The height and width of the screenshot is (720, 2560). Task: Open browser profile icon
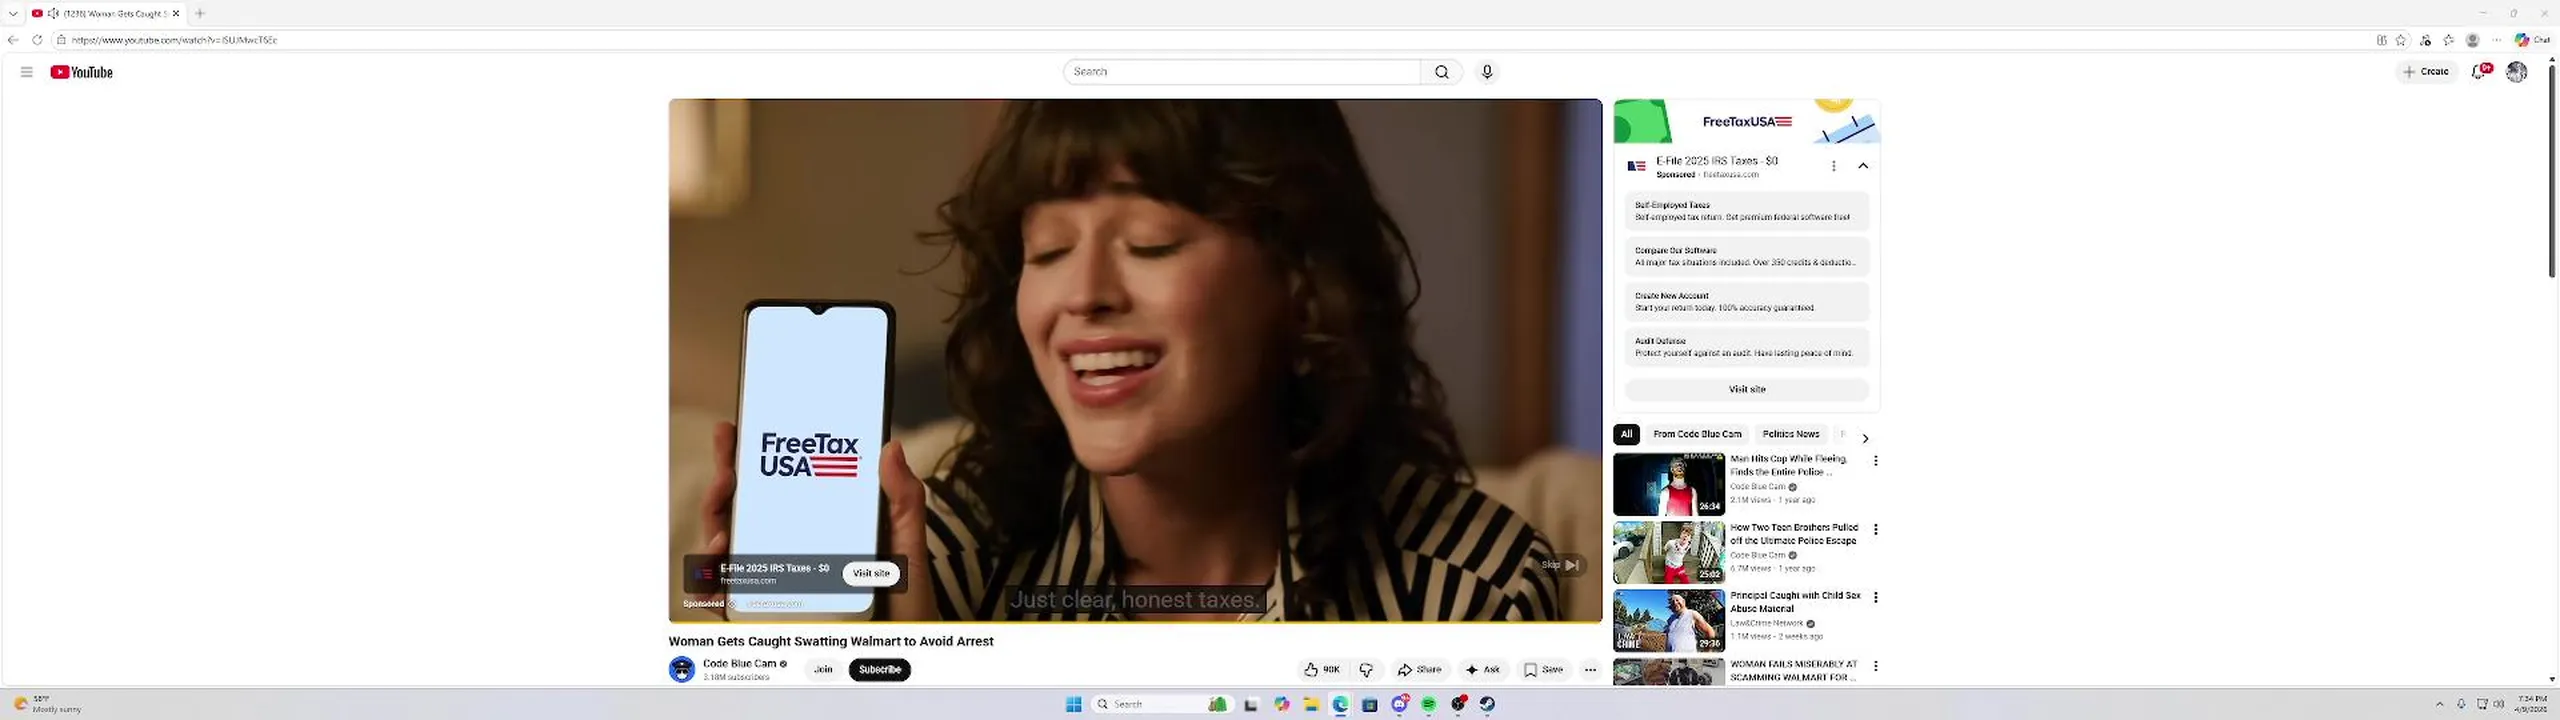(x=2472, y=40)
